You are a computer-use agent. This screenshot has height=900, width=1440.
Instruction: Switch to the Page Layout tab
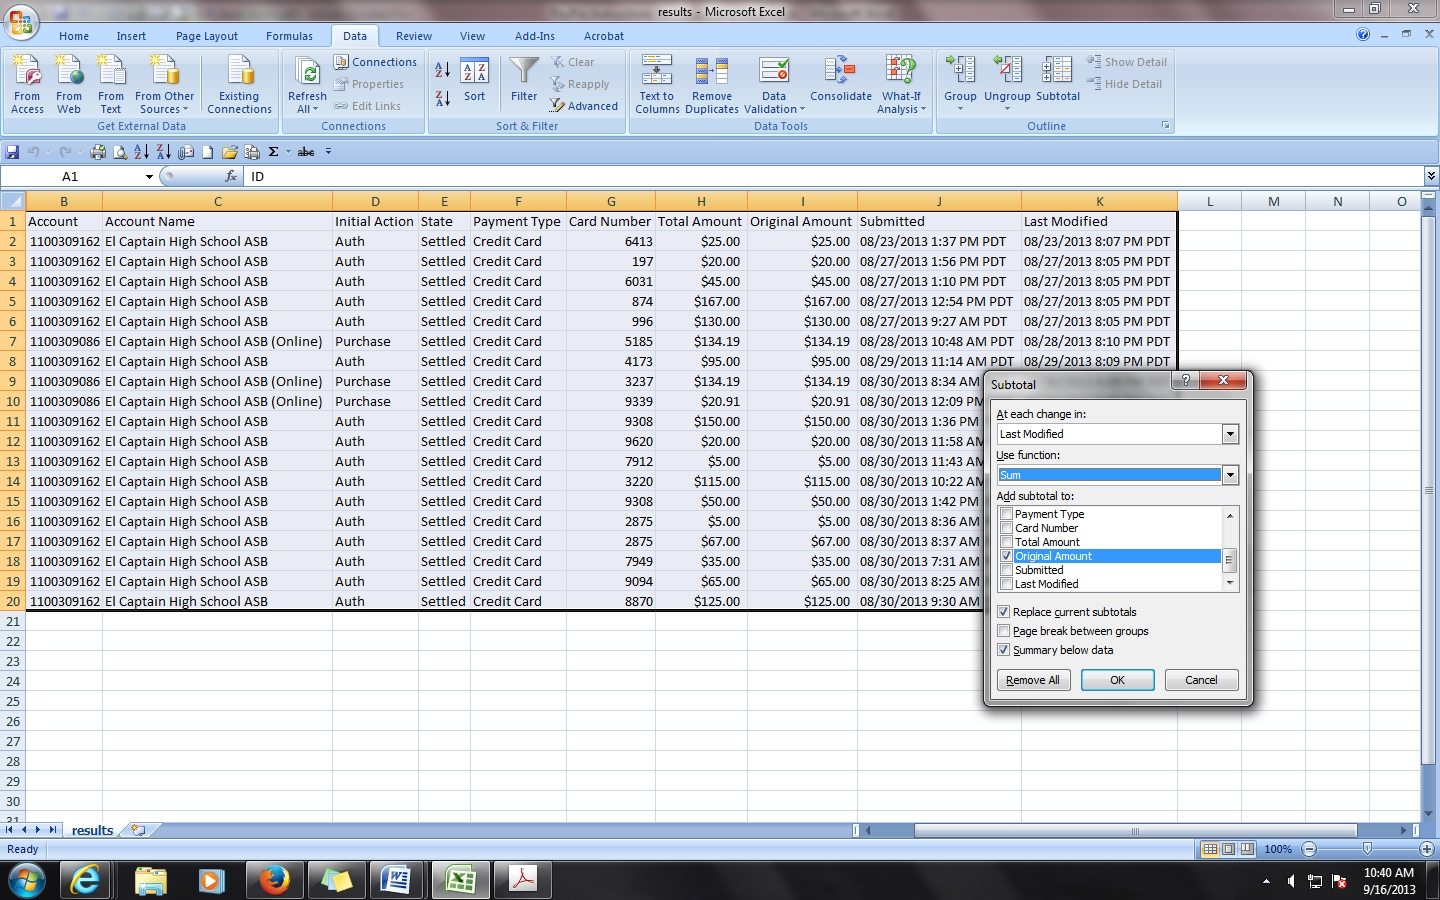tap(207, 36)
